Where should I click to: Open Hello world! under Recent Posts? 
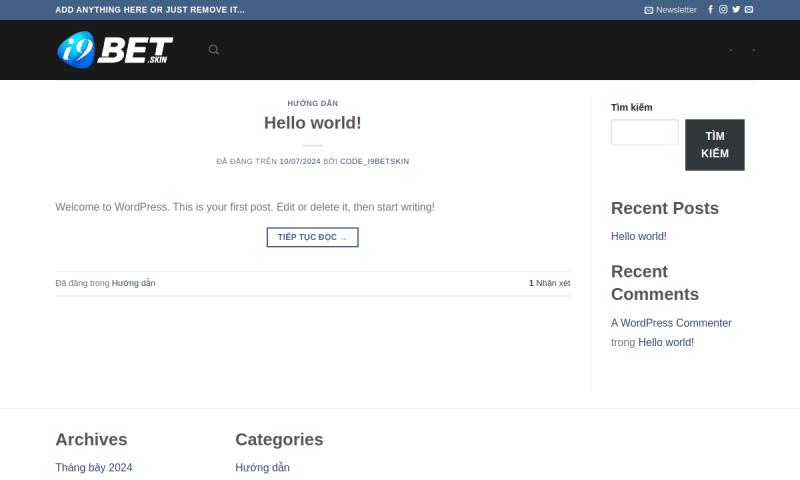(x=638, y=236)
